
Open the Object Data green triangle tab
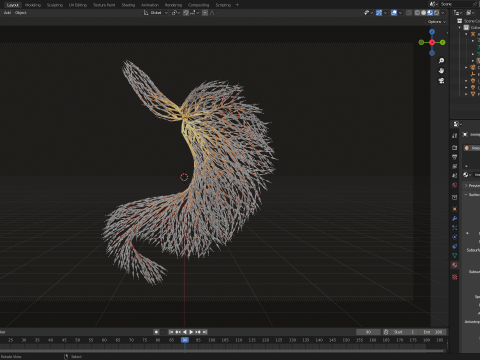455,256
